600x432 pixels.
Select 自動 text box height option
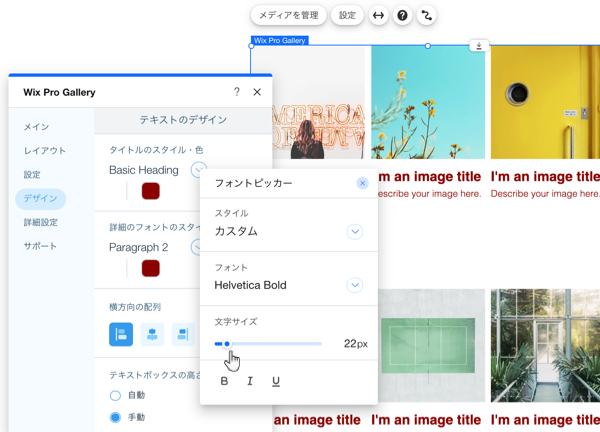coord(115,395)
